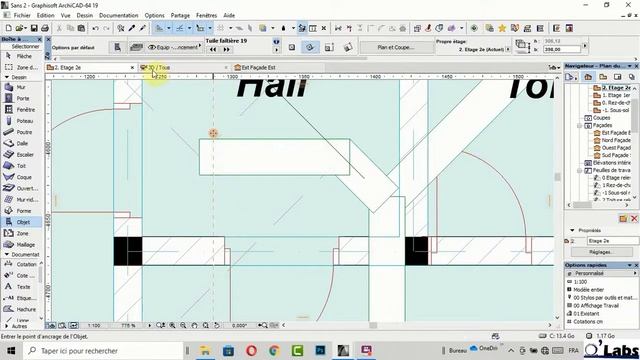Open Nord Façade in navigator
The image size is (640, 360).
pyautogui.click(x=612, y=140)
